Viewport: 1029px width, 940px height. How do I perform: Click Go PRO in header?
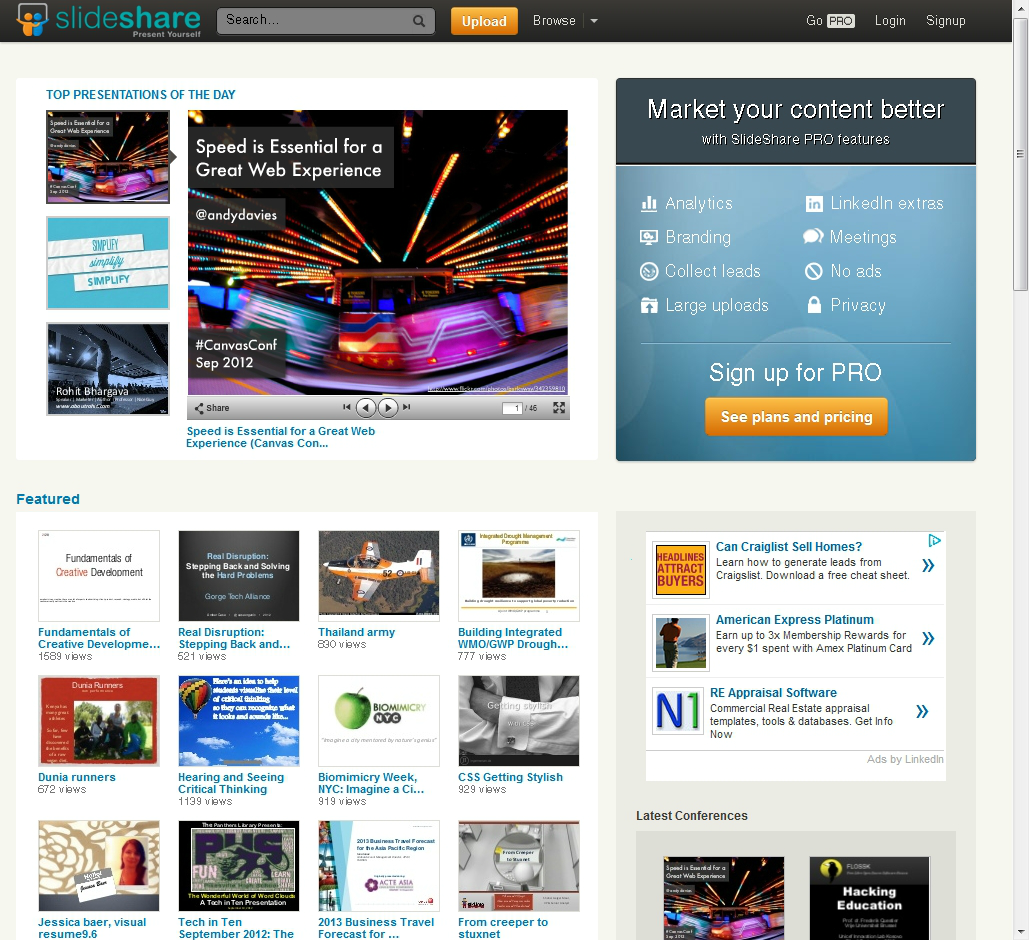click(x=830, y=21)
